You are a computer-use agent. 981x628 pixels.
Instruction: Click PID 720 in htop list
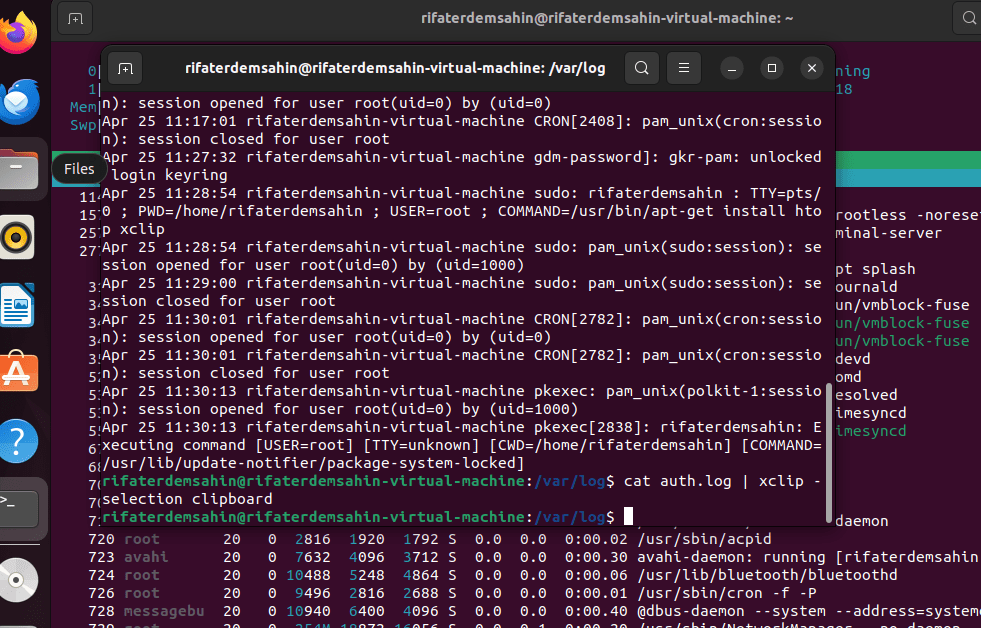pyautogui.click(x=101, y=539)
